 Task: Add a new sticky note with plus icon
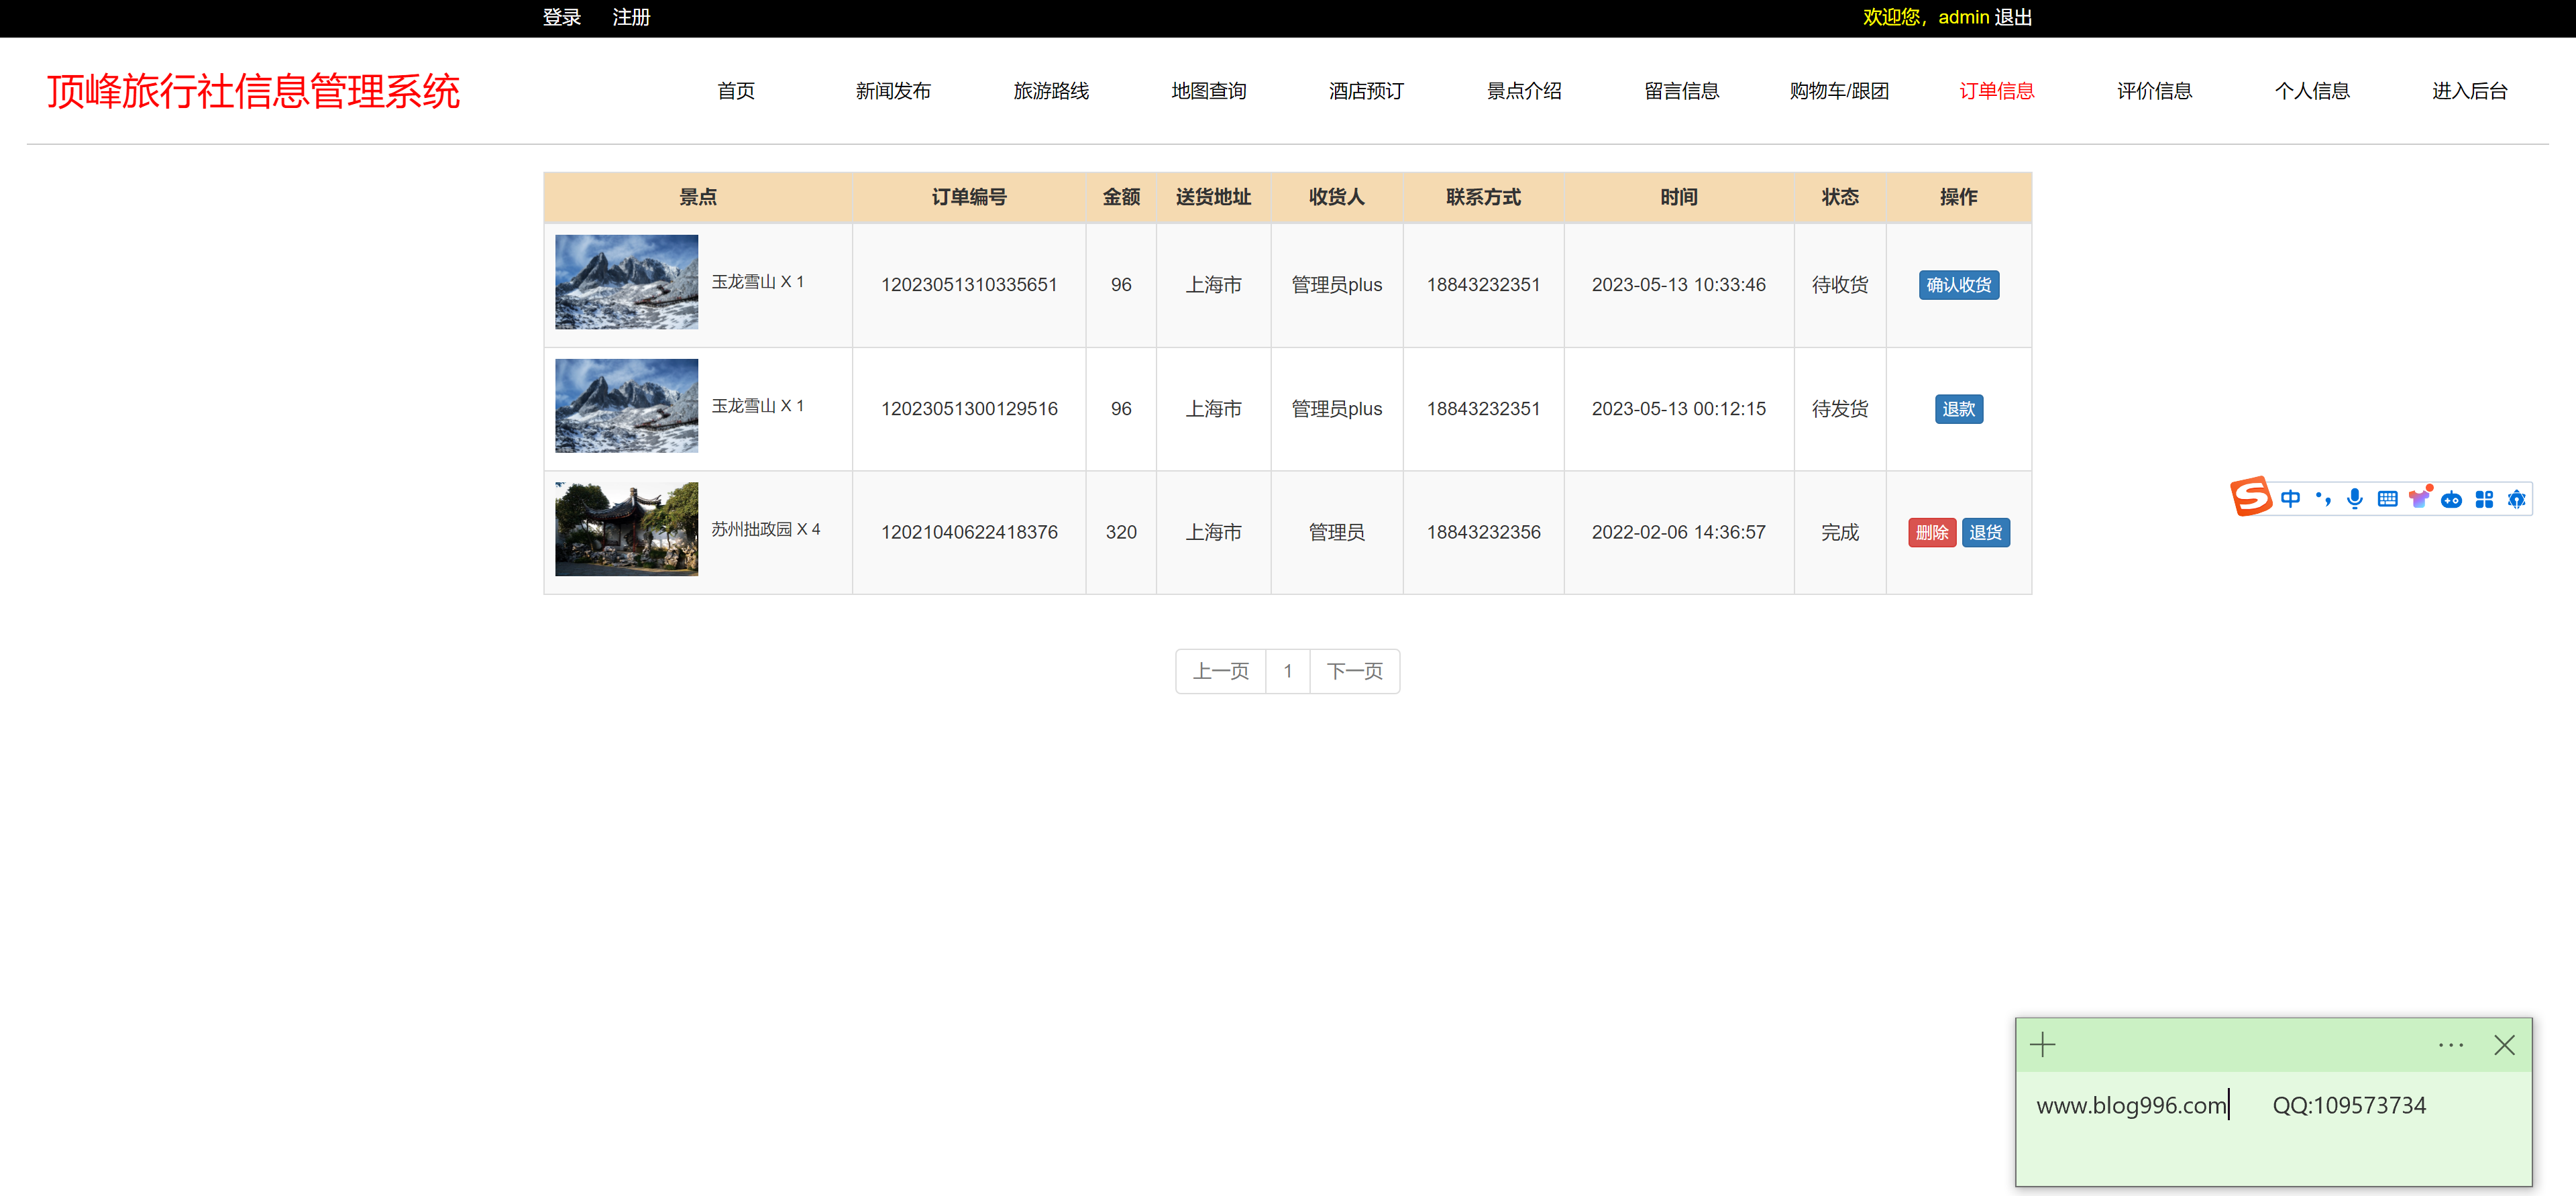pyautogui.click(x=2042, y=1044)
